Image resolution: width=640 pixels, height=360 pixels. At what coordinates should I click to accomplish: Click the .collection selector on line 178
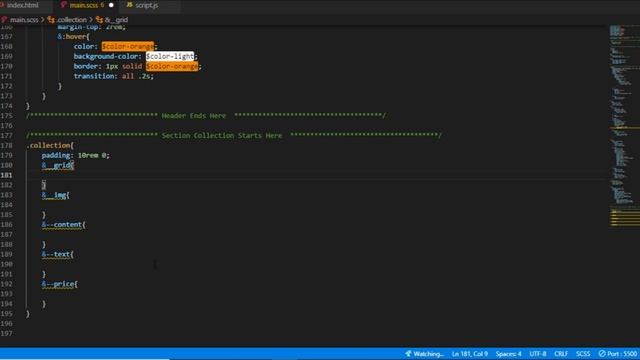50,145
